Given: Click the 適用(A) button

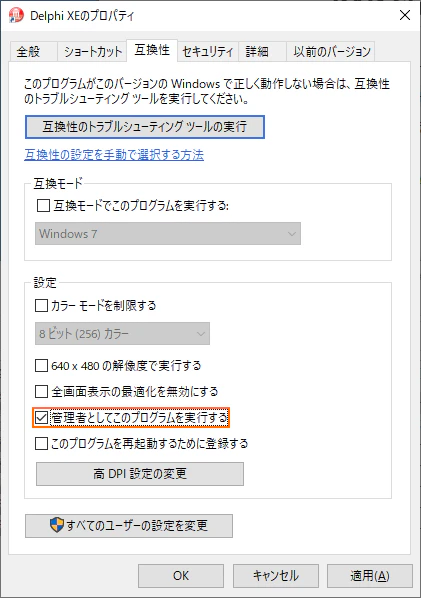Looking at the screenshot, I should pyautogui.click(x=370, y=575).
